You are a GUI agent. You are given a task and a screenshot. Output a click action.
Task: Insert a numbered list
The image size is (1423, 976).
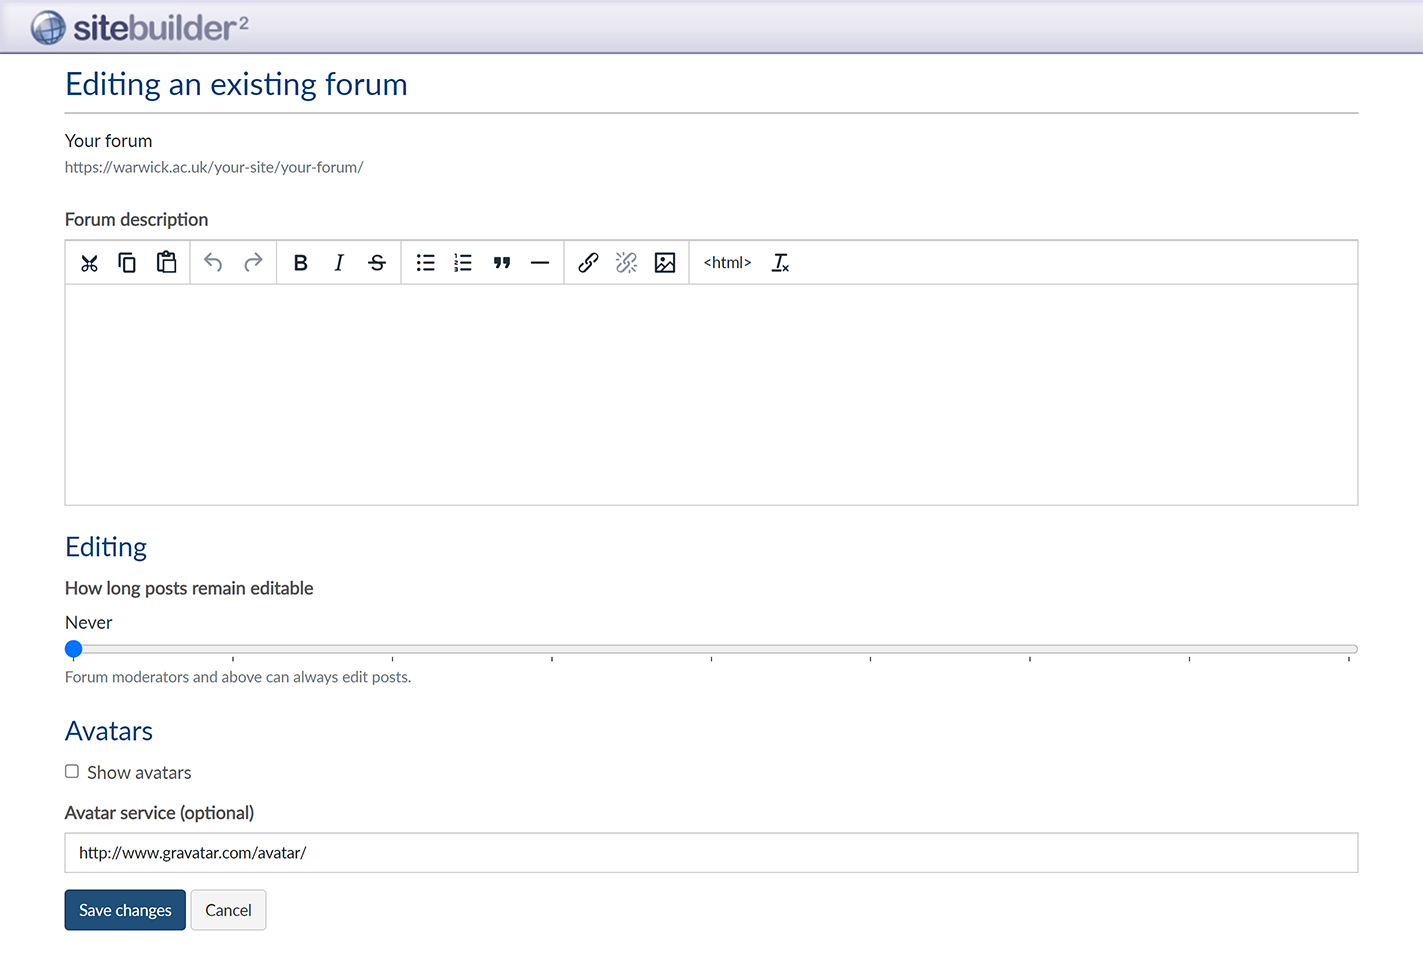pos(463,263)
